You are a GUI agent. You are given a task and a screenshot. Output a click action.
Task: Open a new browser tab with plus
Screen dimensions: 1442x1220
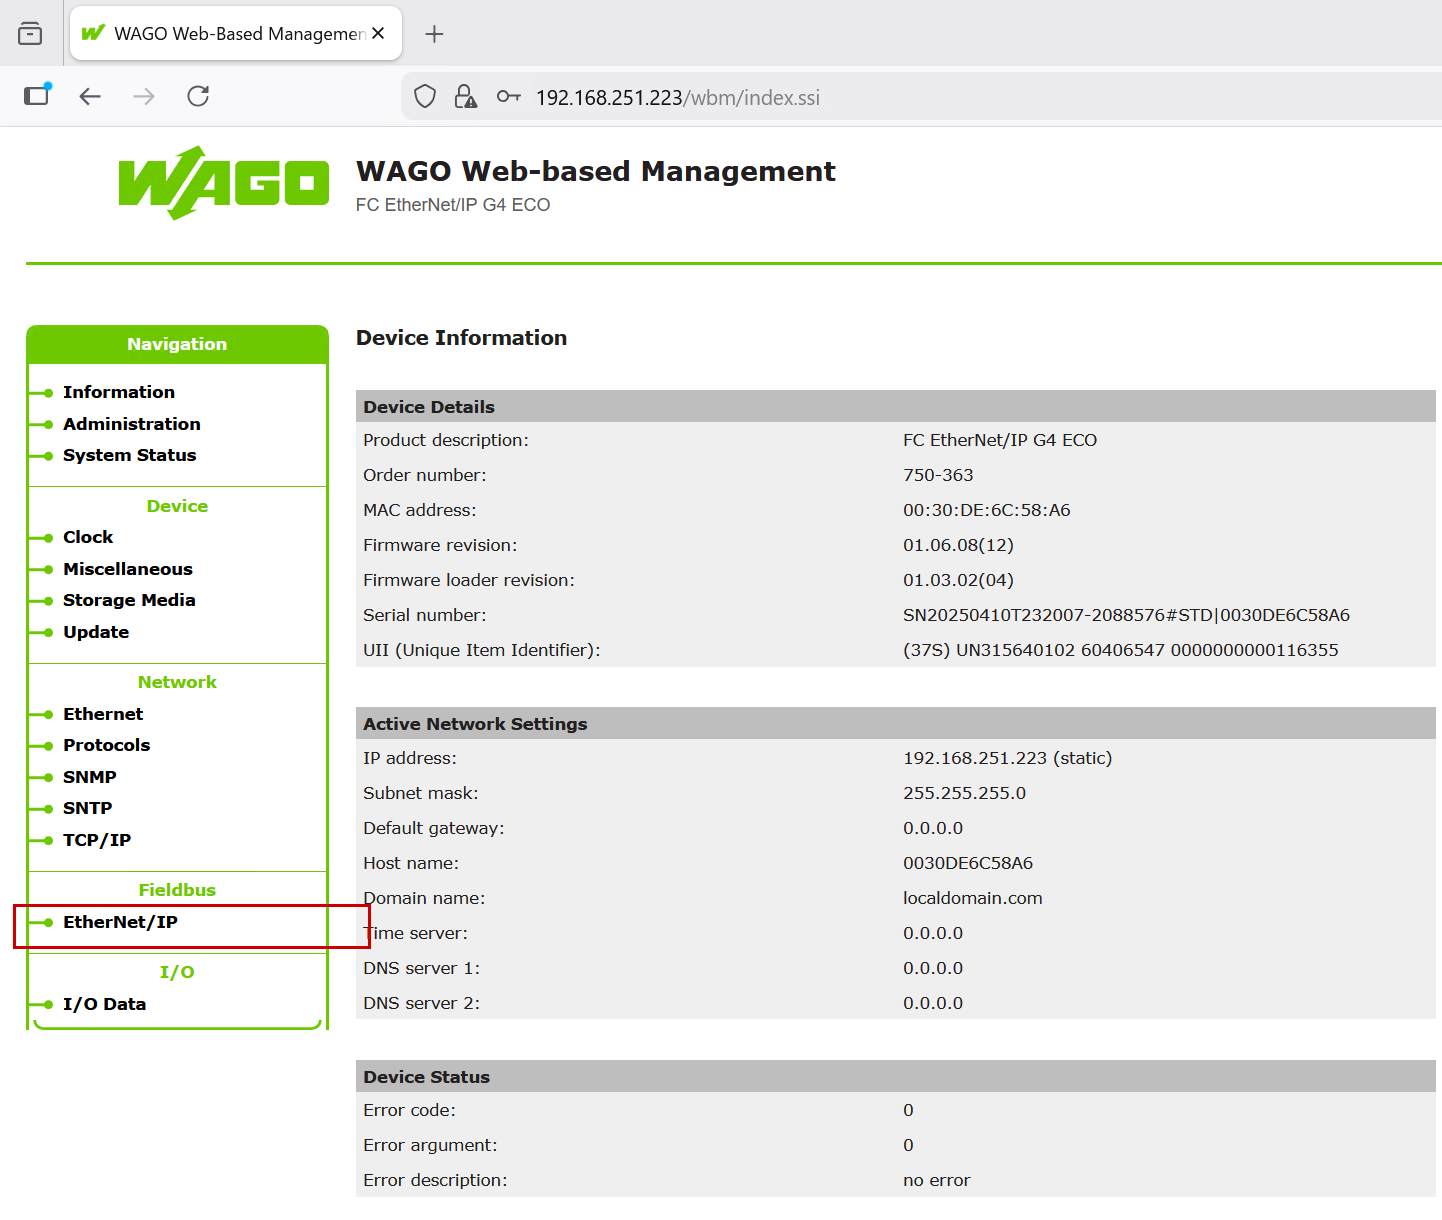pos(434,34)
